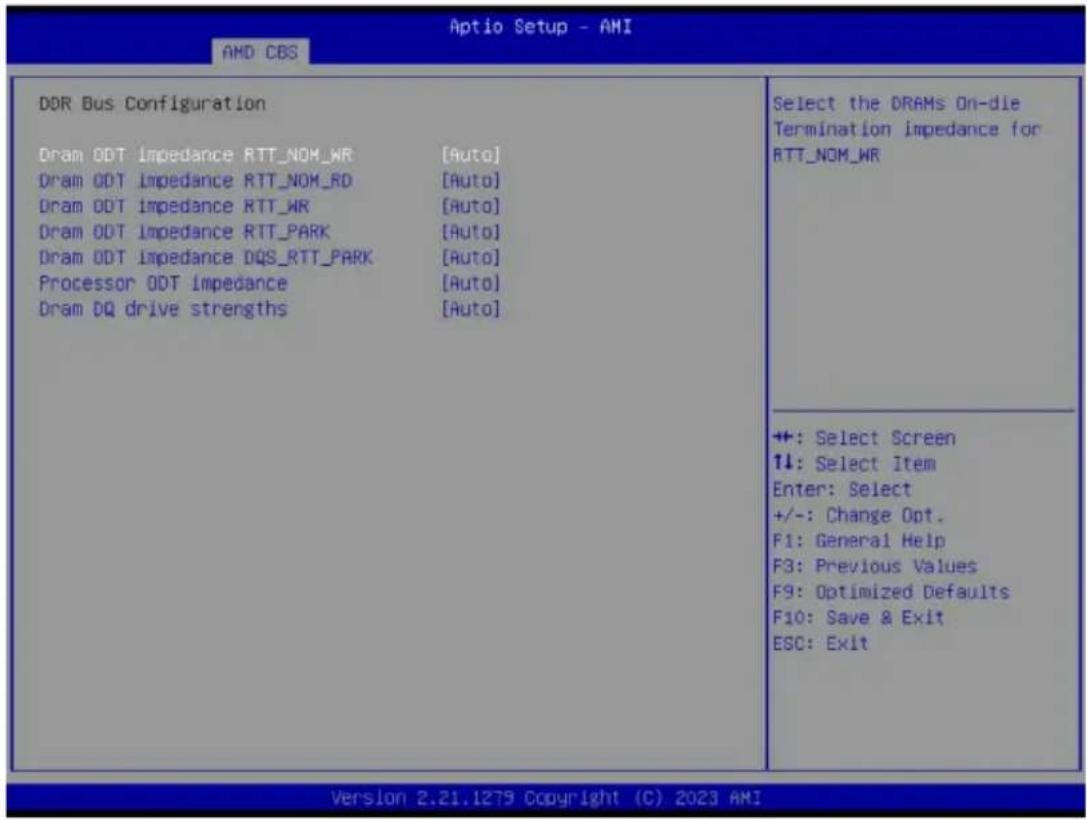The width and height of the screenshot is (1087, 820).
Task: Select Dram ODT impedance DQS_RTT_PARK option
Action: [206, 257]
